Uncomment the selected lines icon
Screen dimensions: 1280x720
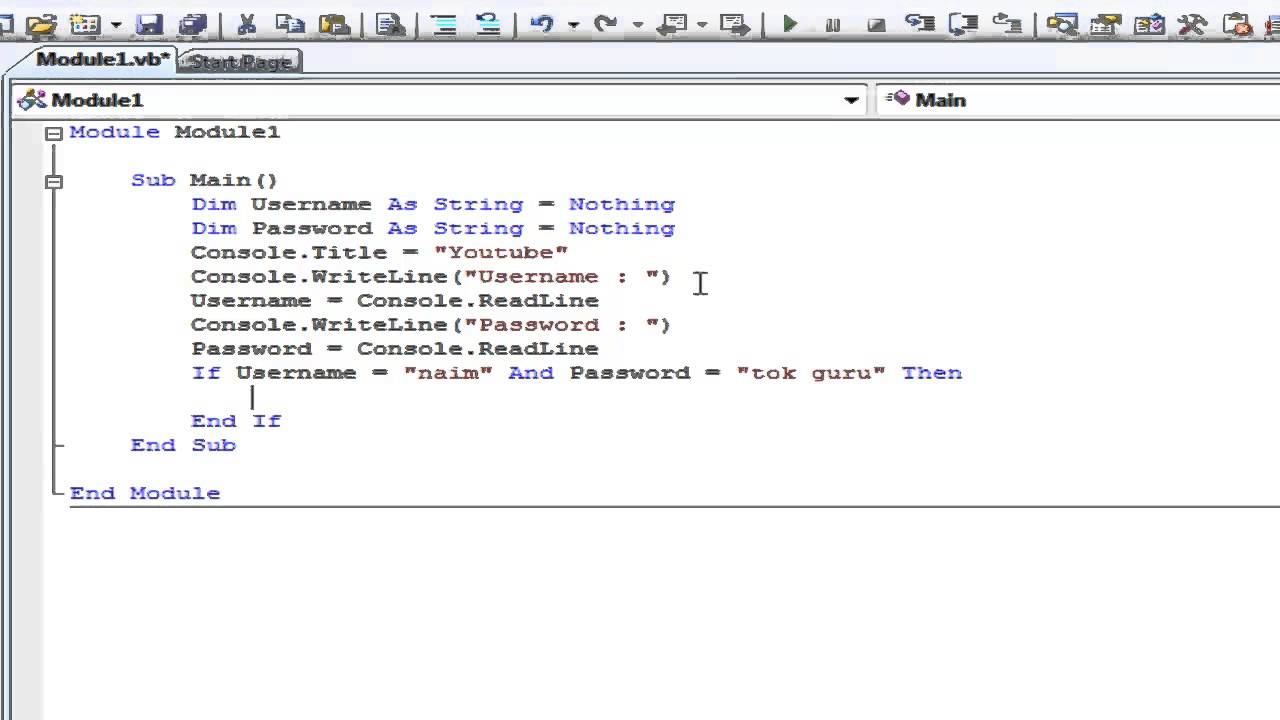(487, 24)
